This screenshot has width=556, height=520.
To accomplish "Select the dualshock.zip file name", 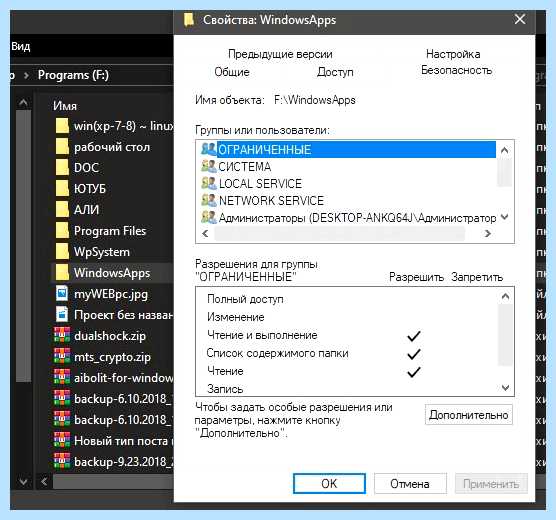I will tap(110, 336).
